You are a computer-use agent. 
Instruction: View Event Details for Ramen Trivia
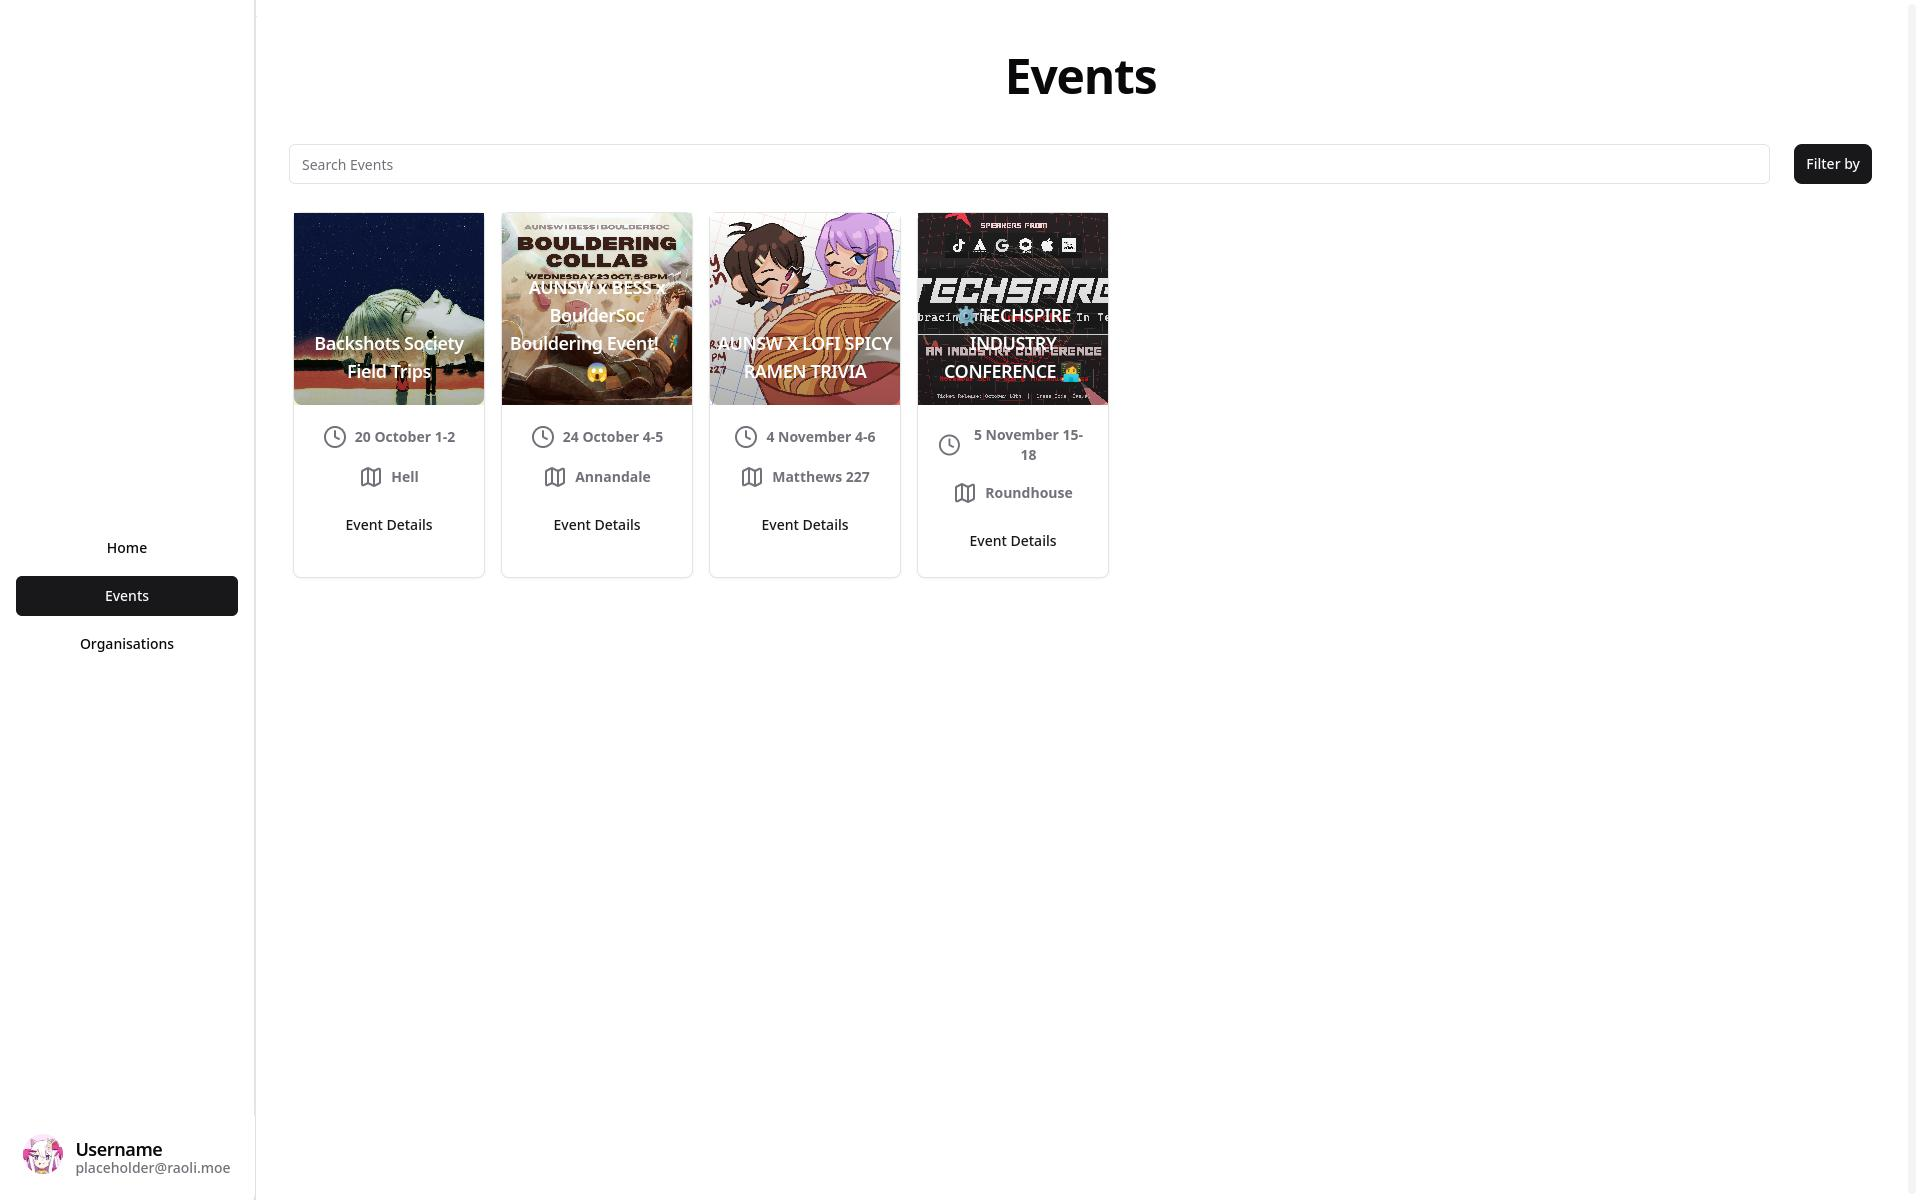(805, 525)
